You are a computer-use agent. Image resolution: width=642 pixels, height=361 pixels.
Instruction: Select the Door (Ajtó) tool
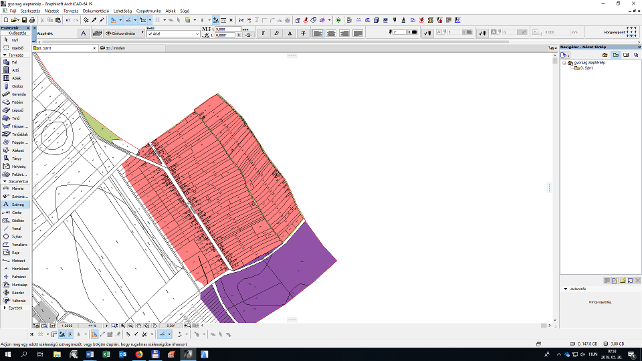[x=15, y=70]
